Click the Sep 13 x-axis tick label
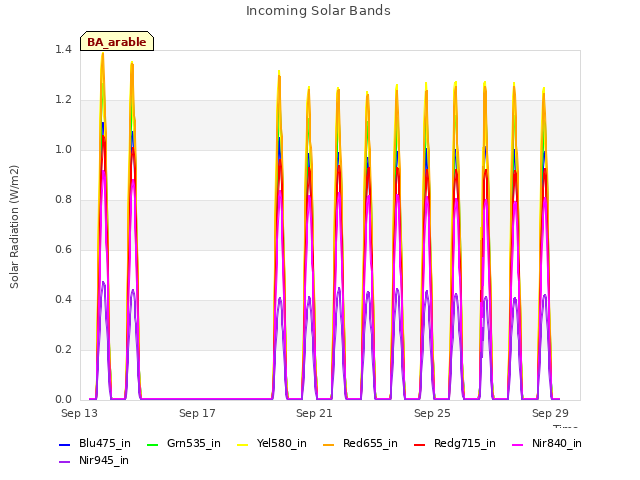 (x=79, y=413)
